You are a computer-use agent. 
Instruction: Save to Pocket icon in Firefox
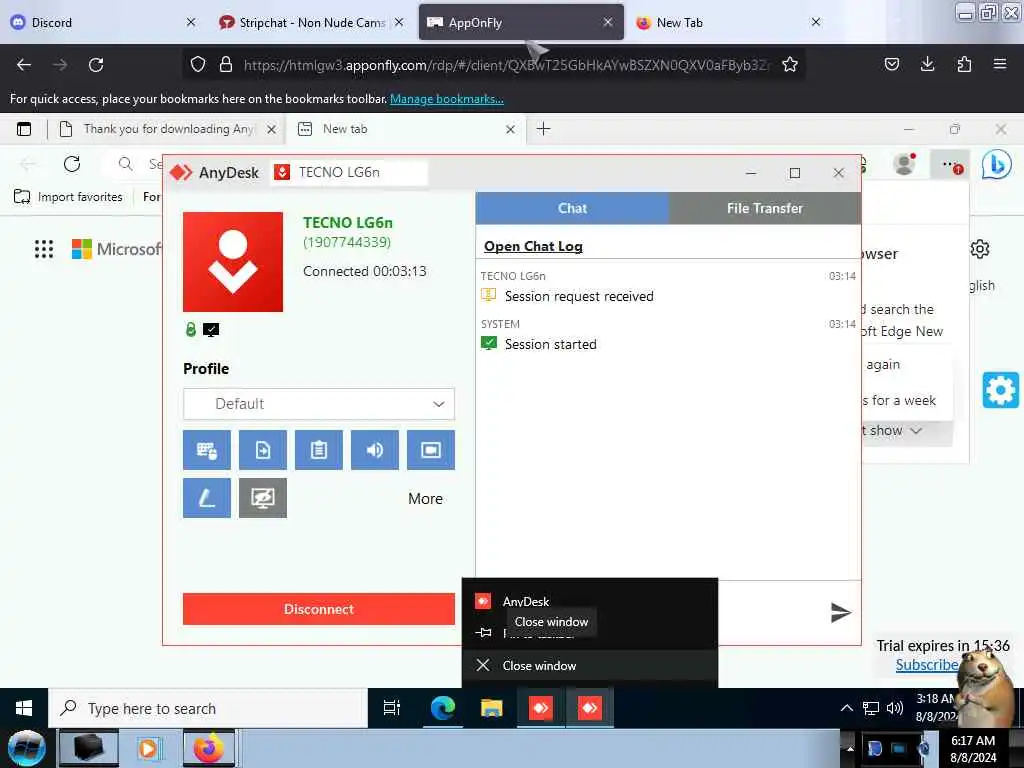coord(891,64)
